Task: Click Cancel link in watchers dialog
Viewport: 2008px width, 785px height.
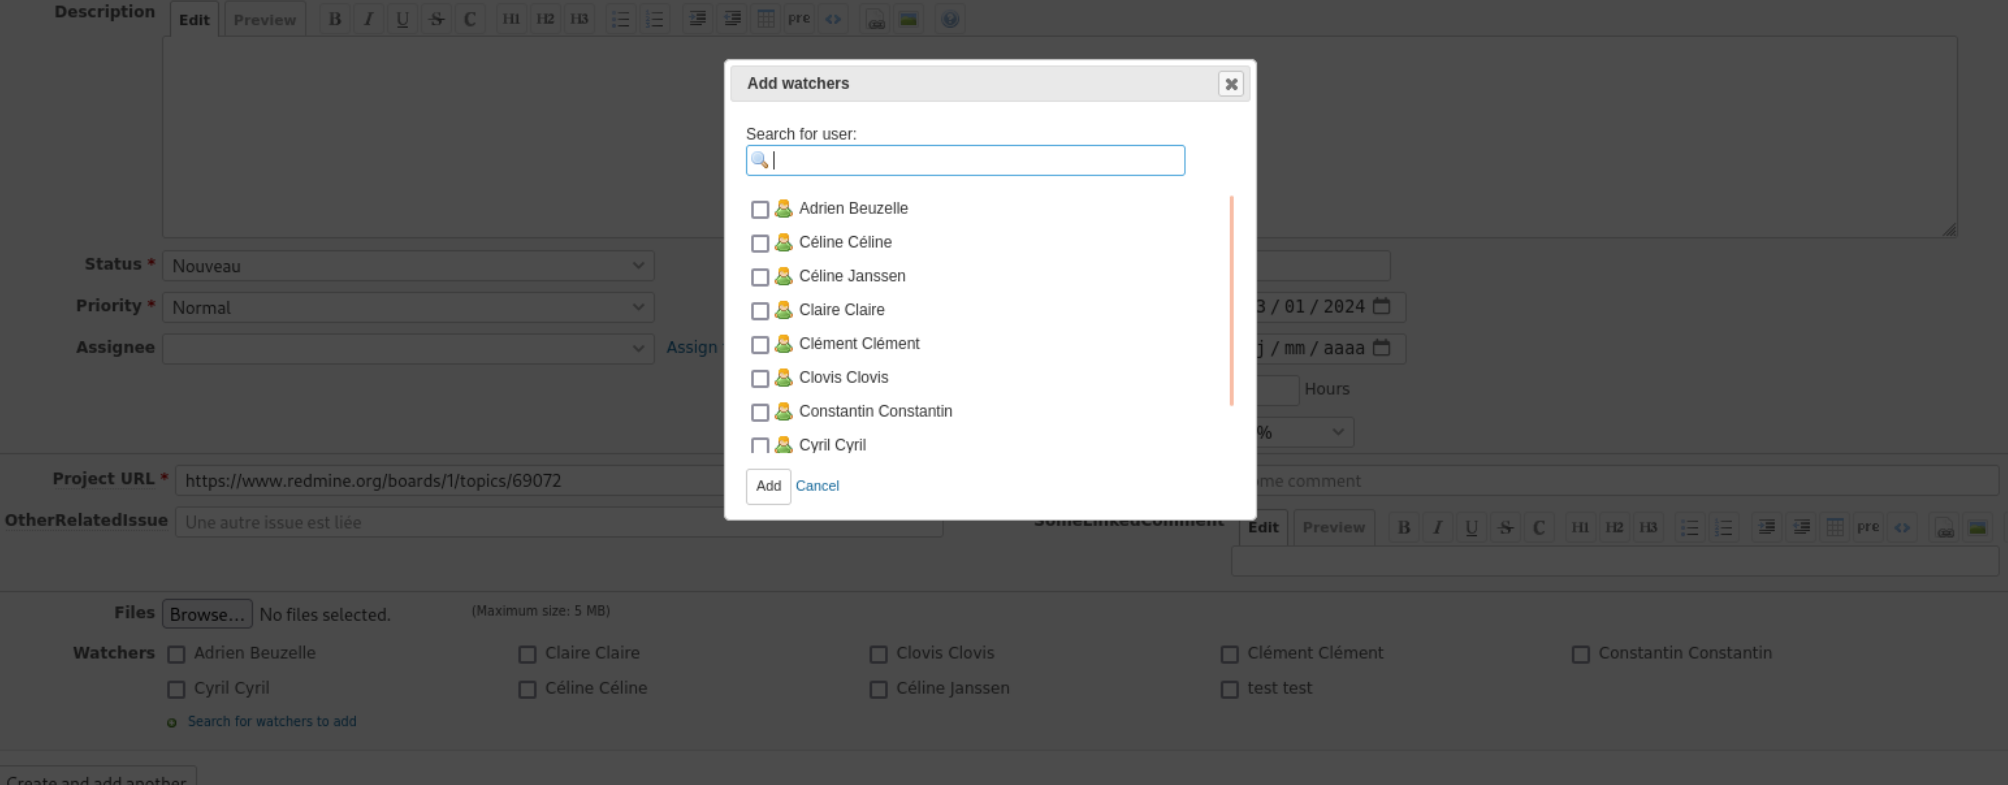Action: pos(817,486)
